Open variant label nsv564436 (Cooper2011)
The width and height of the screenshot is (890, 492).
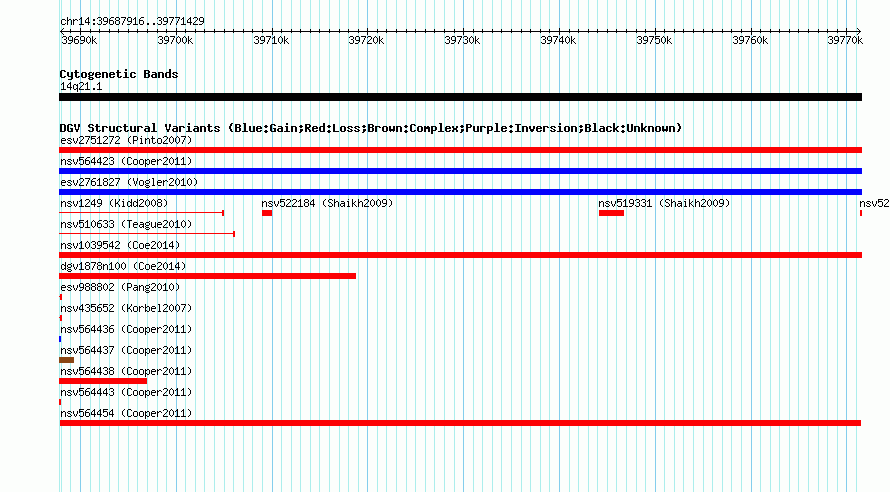click(x=126, y=329)
